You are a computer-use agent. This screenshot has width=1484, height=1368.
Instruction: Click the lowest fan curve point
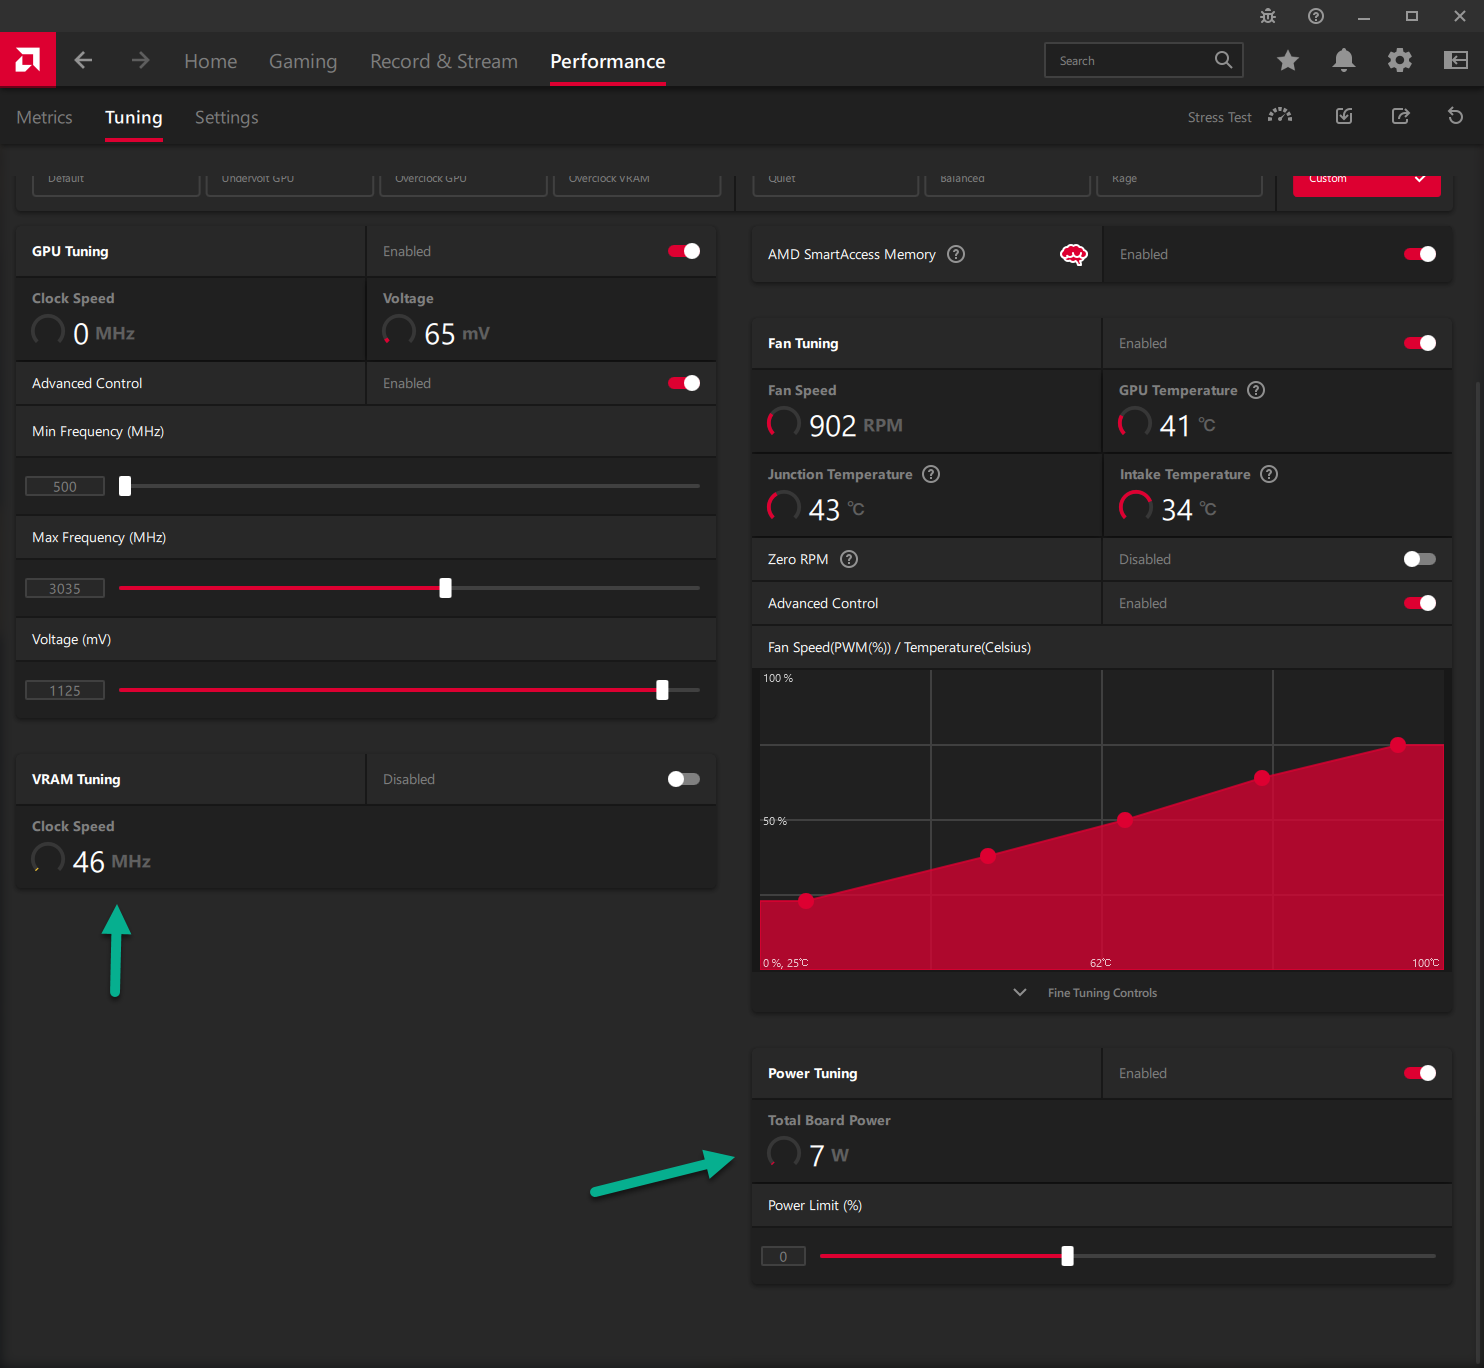tap(806, 900)
